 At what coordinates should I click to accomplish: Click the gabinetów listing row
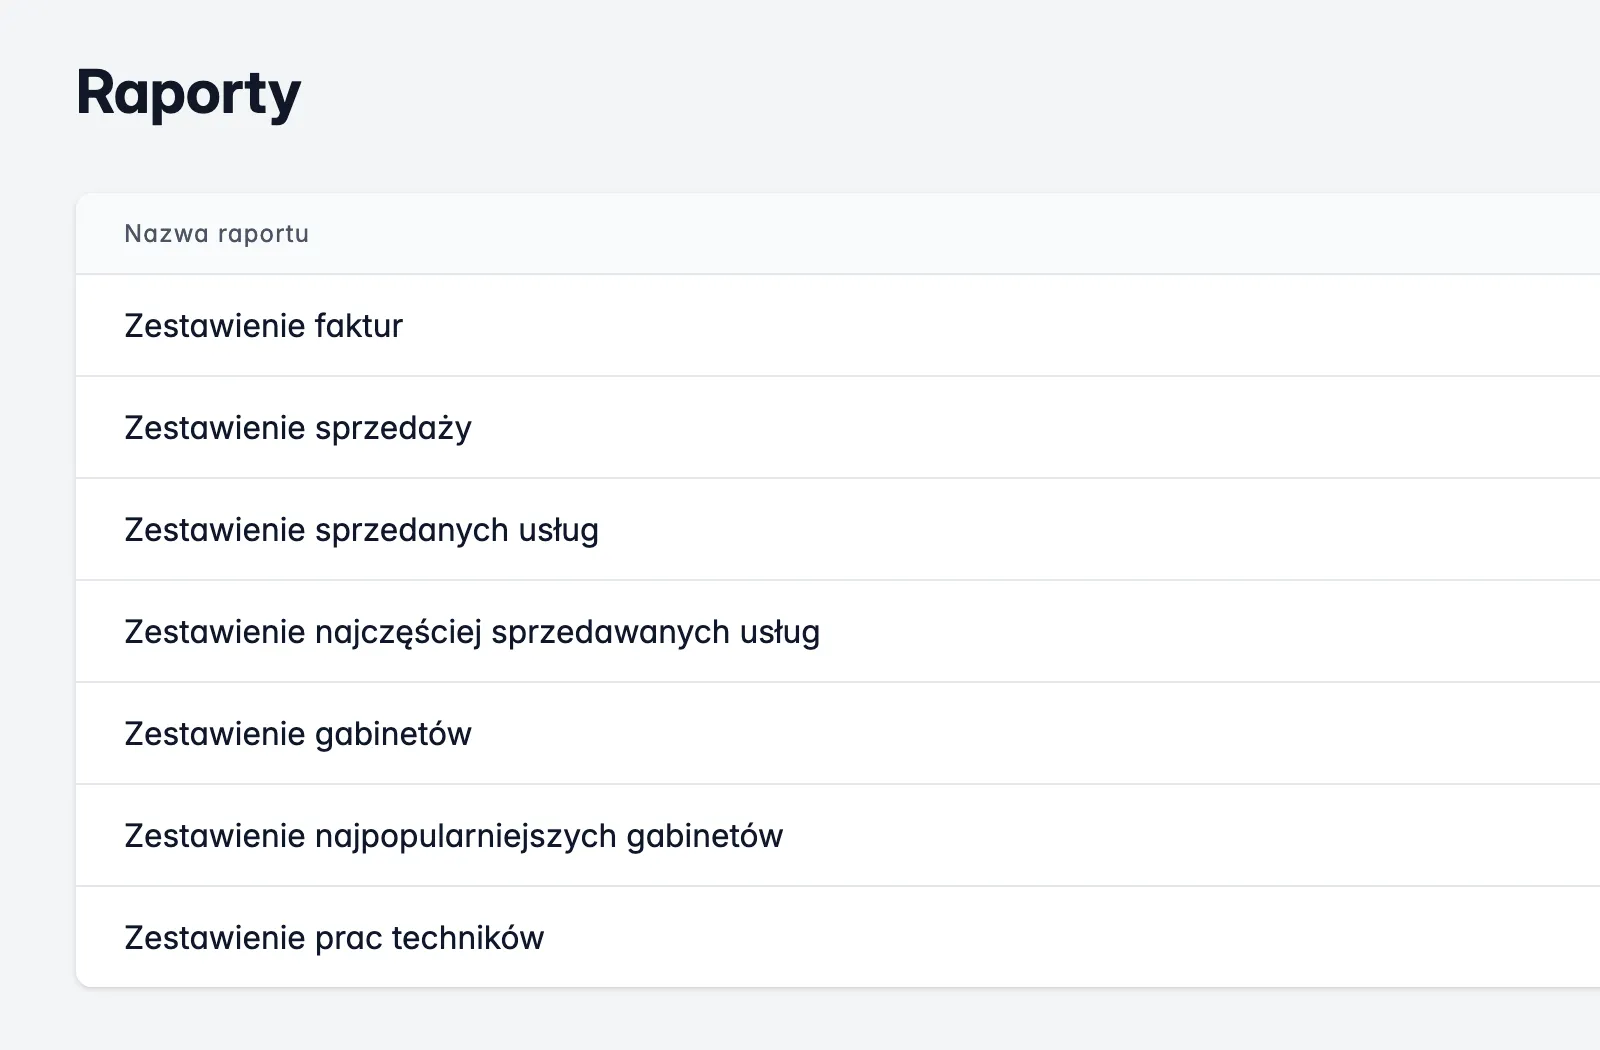click(297, 734)
